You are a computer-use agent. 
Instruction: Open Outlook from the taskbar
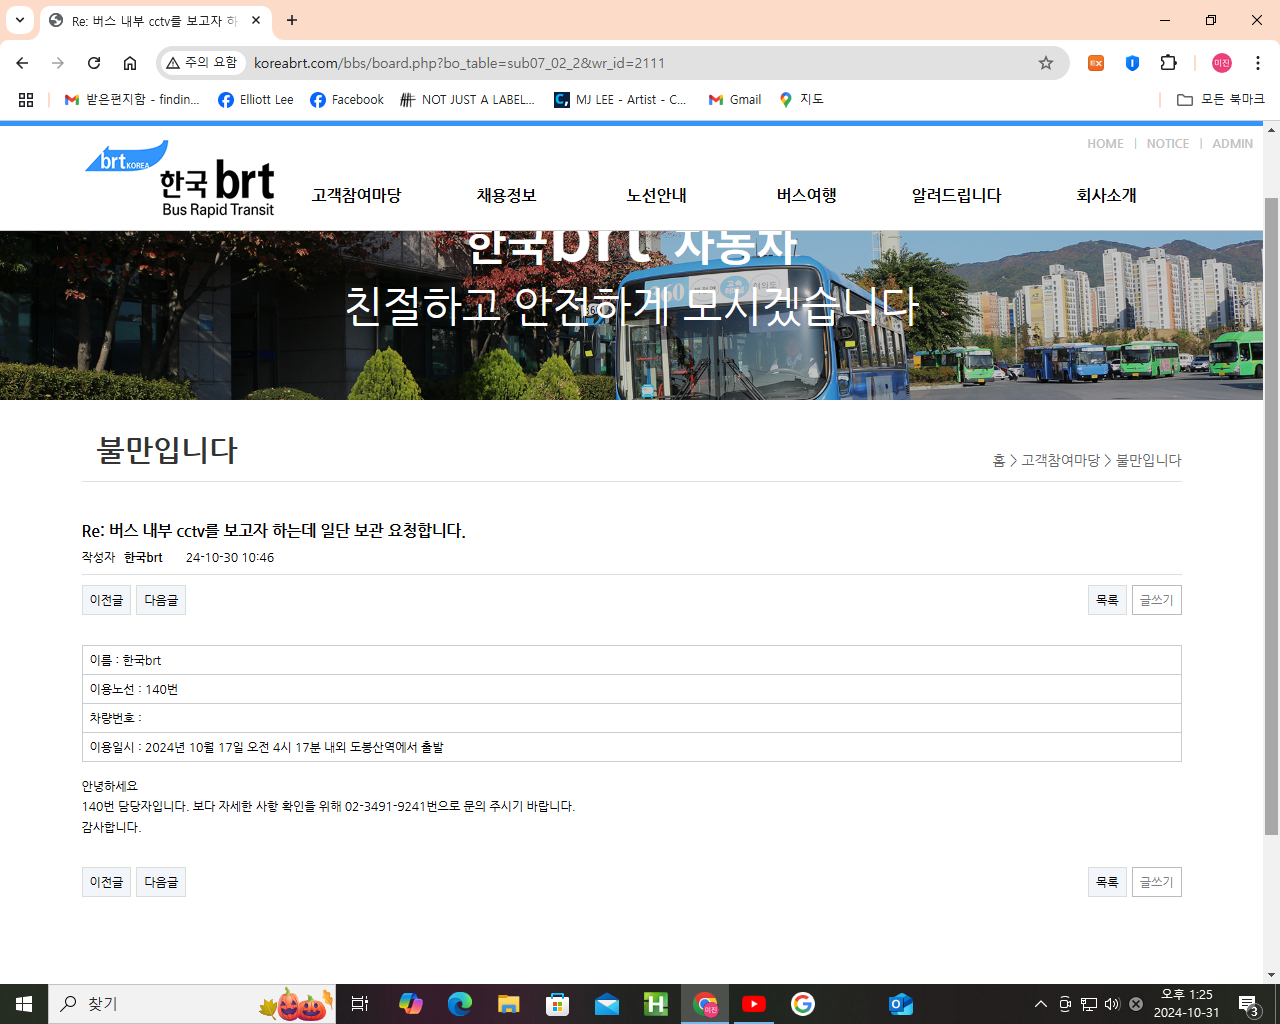tap(900, 1003)
